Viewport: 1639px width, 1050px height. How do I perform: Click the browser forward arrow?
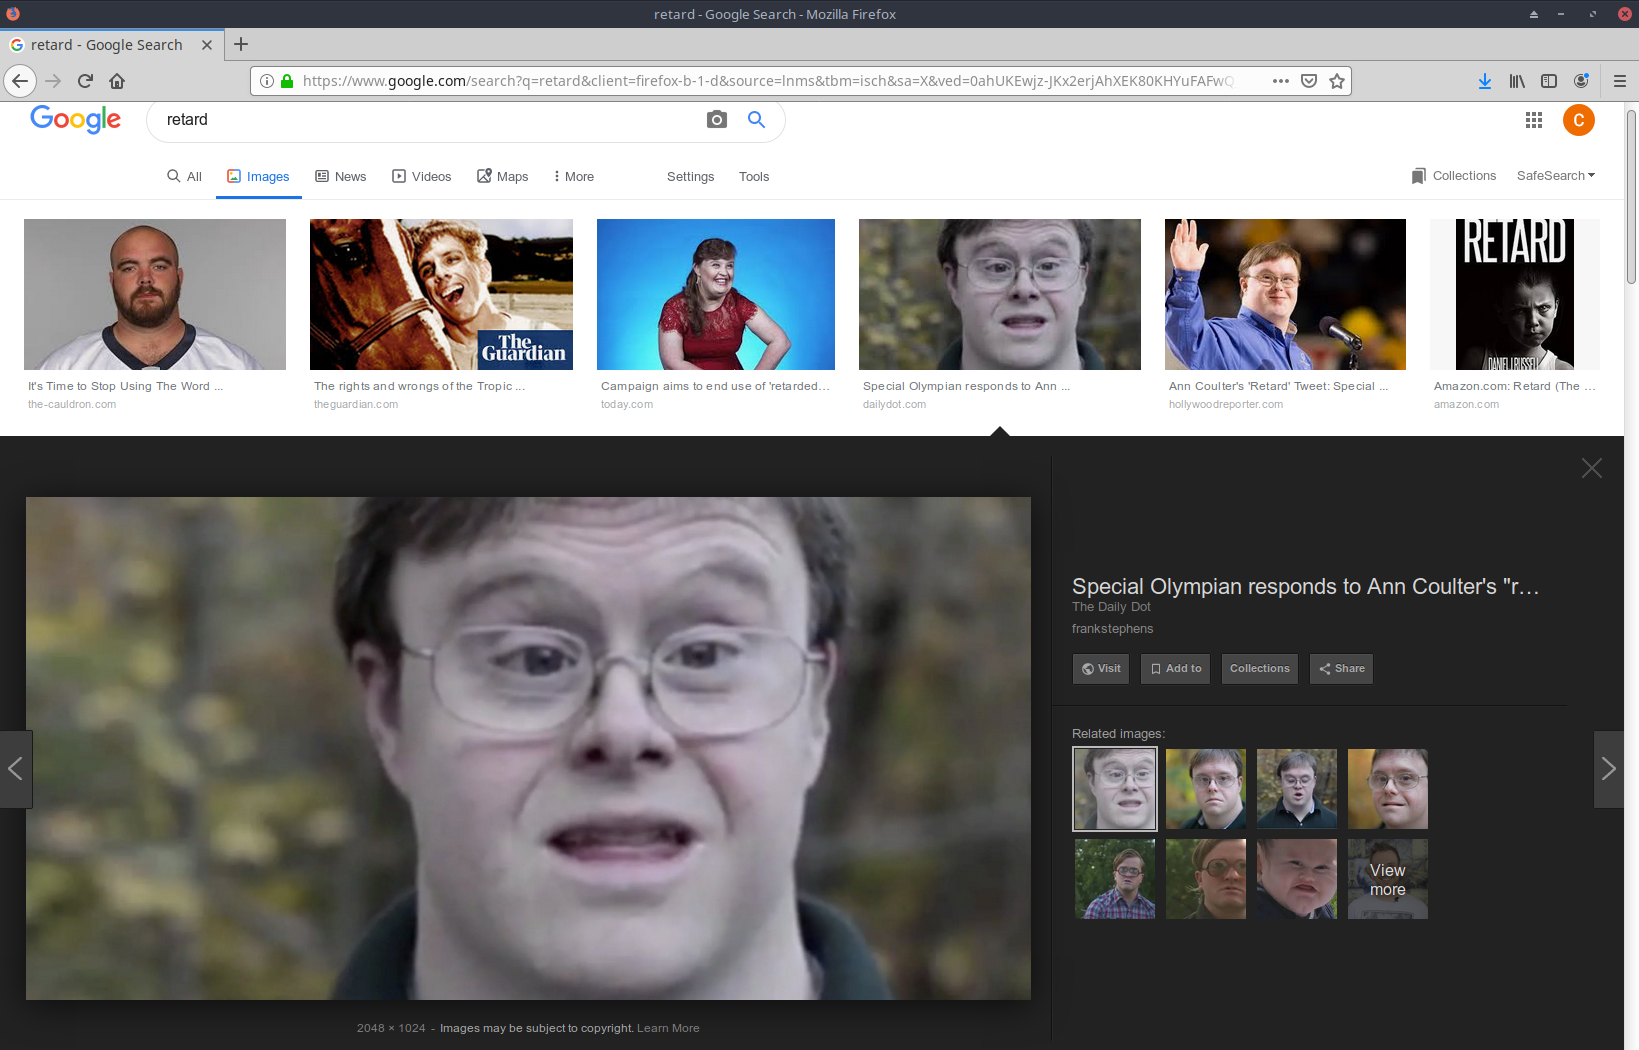tap(53, 81)
